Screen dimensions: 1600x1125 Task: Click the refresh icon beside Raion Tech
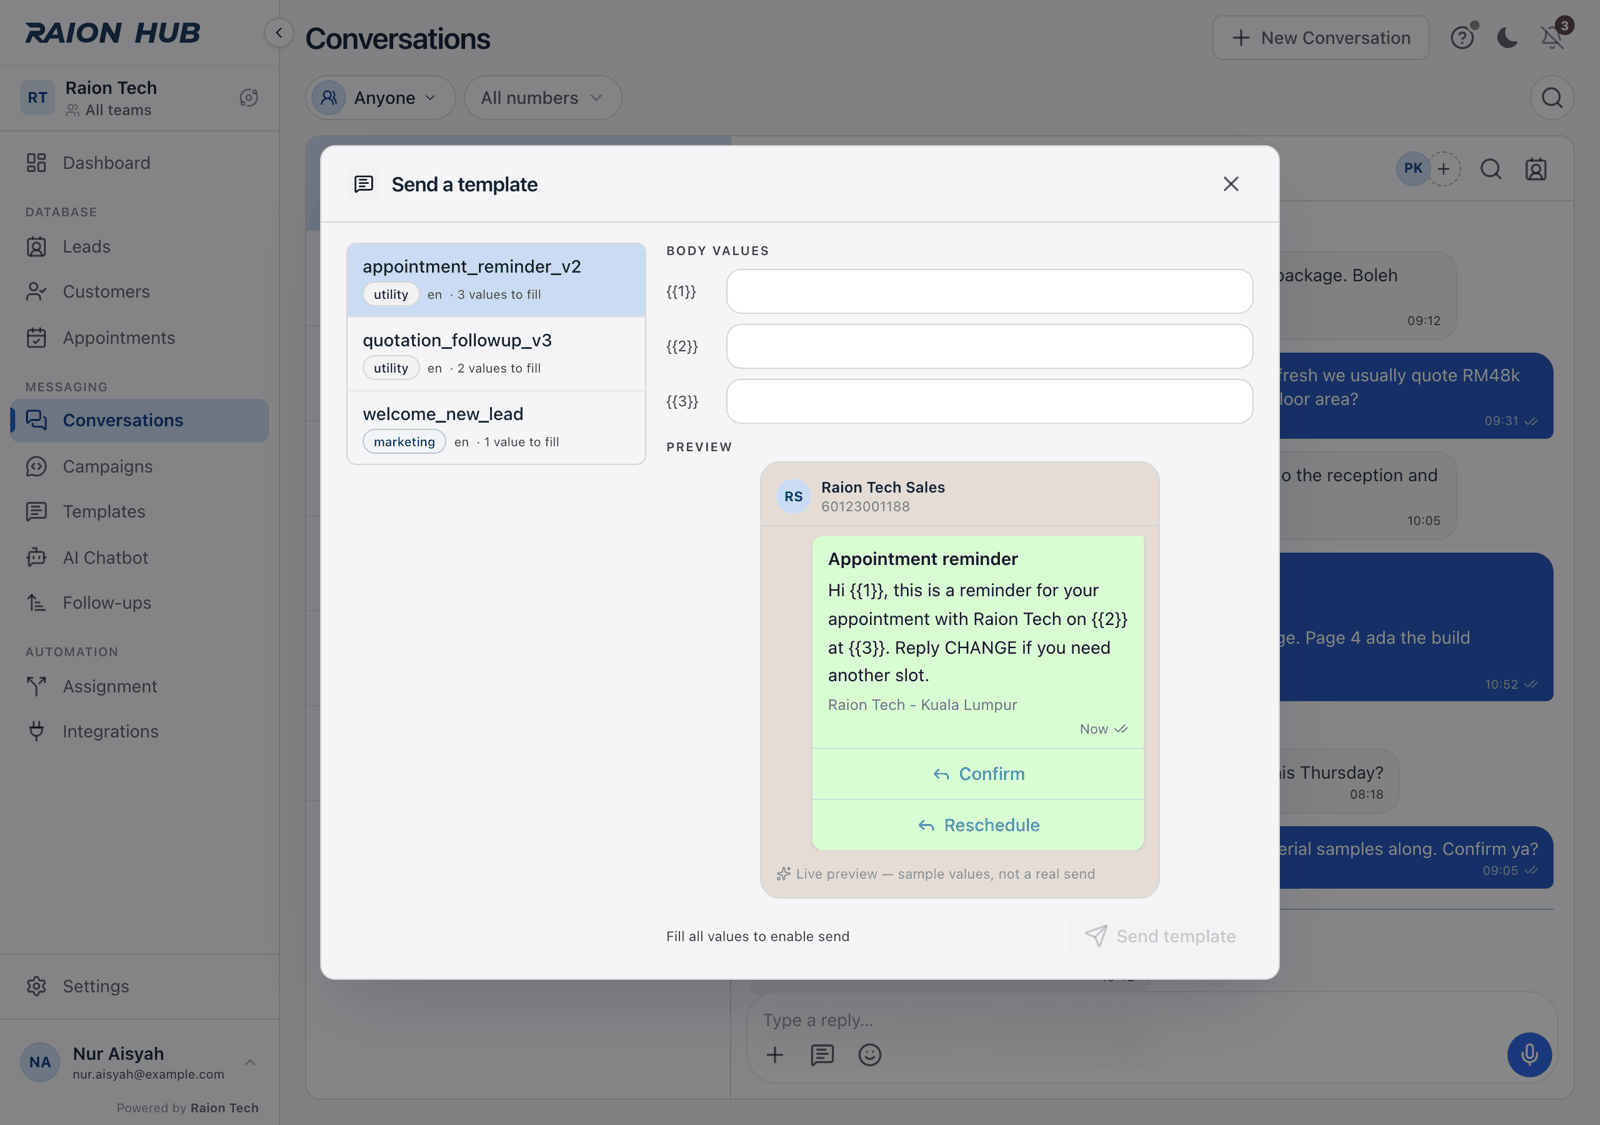[x=249, y=98]
